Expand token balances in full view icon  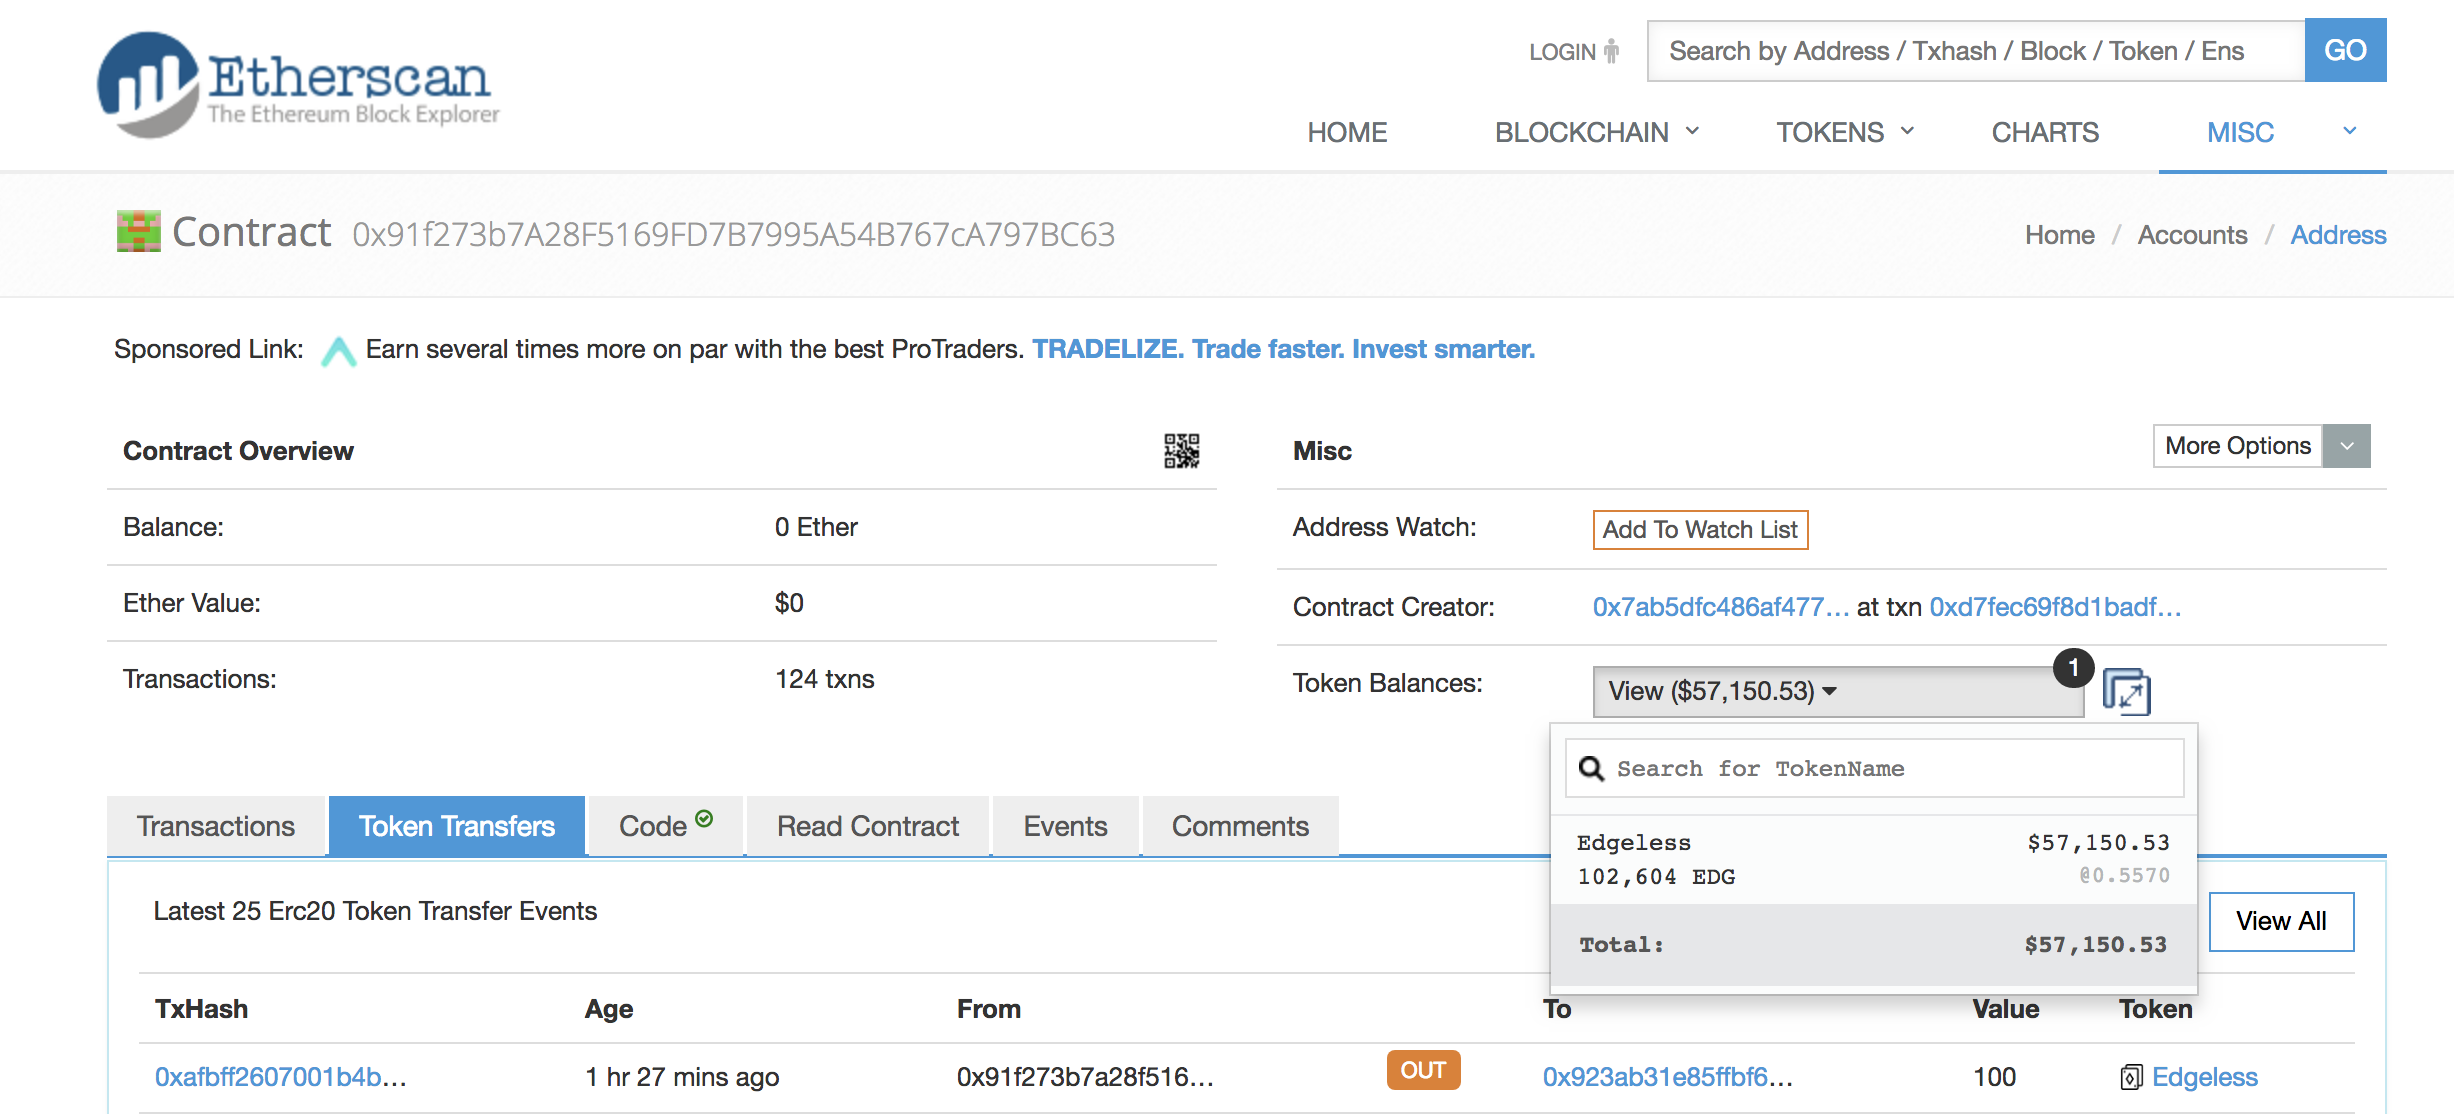[x=2126, y=691]
